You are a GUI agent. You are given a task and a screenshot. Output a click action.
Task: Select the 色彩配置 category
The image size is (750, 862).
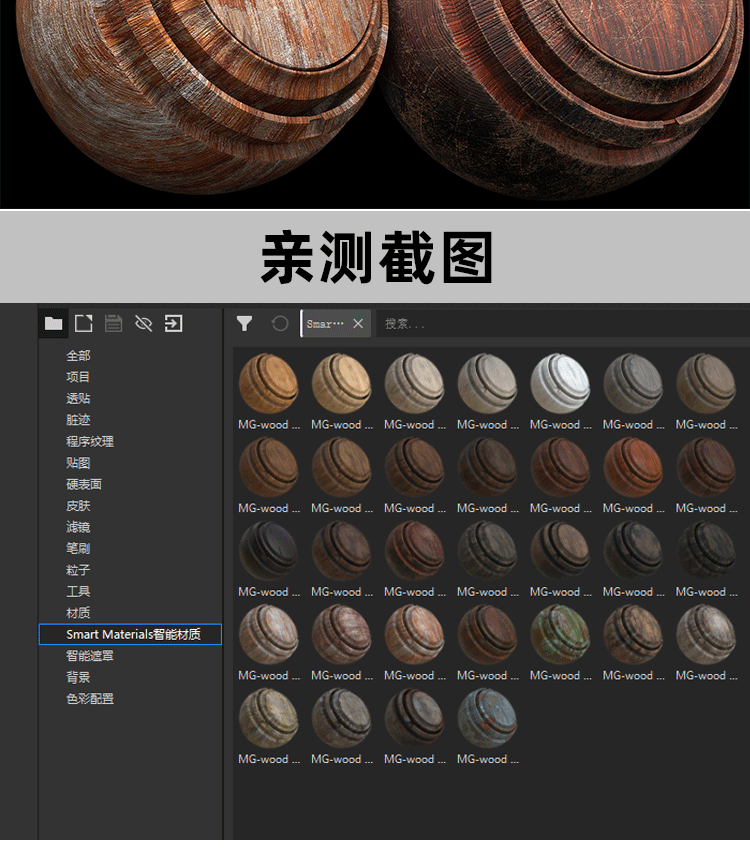coord(90,699)
